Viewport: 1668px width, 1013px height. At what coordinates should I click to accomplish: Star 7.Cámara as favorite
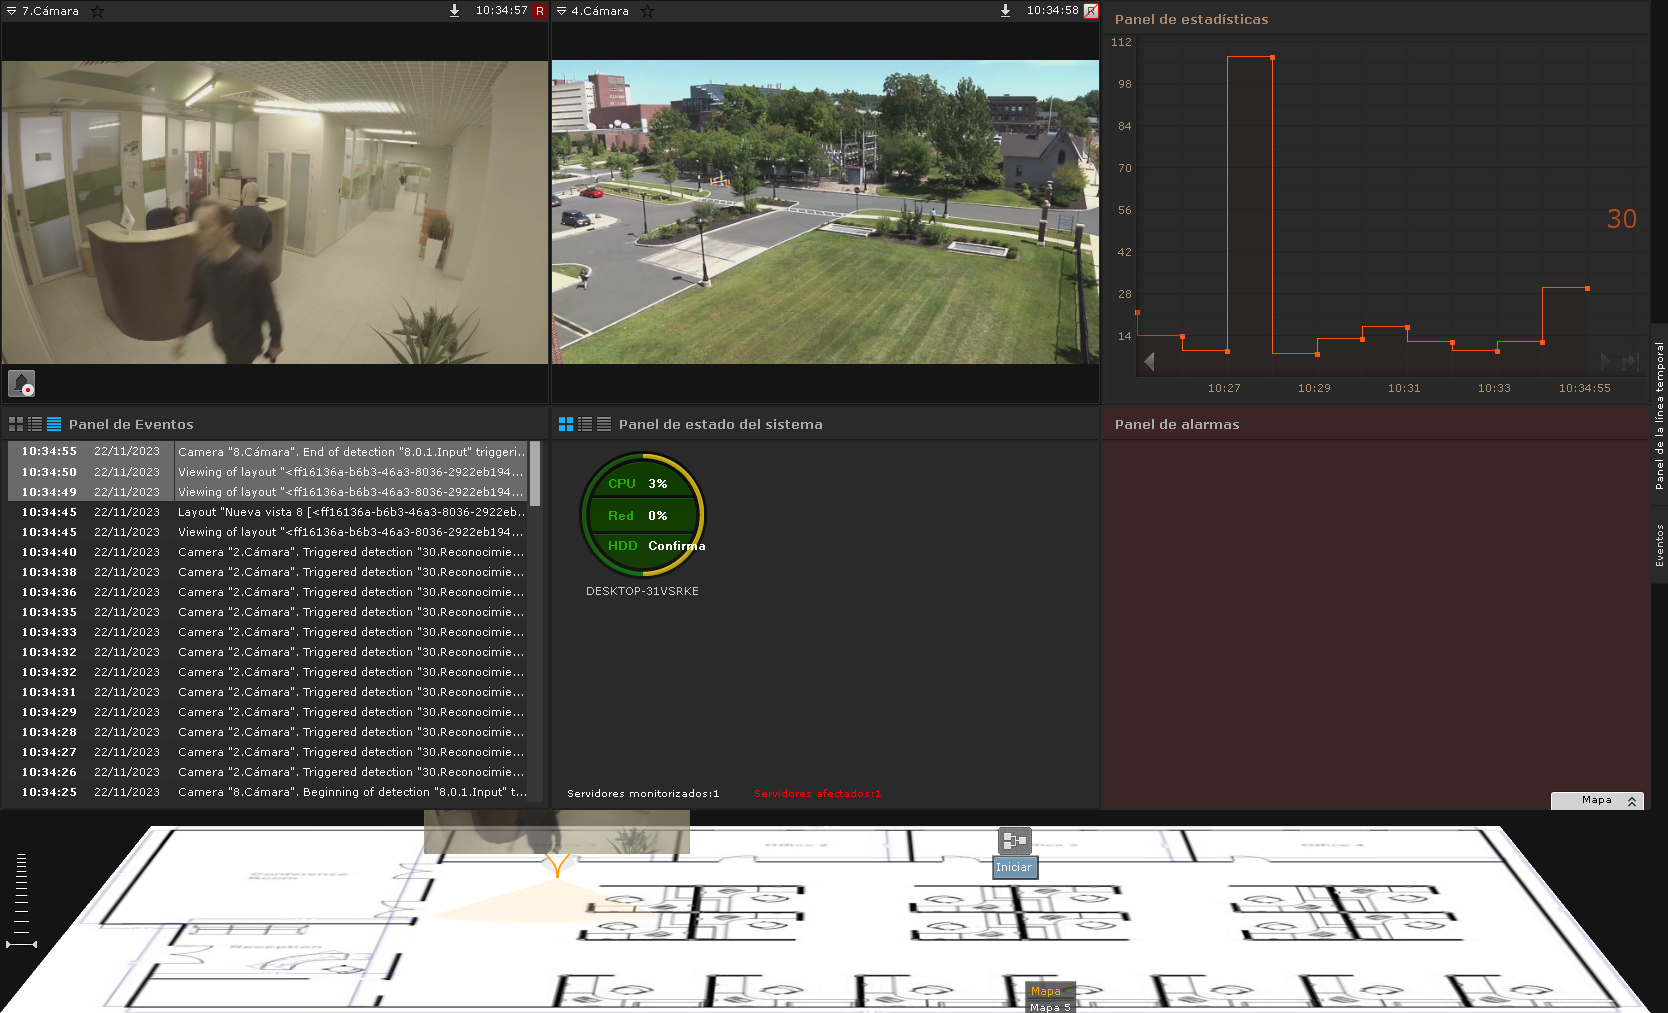tap(97, 11)
